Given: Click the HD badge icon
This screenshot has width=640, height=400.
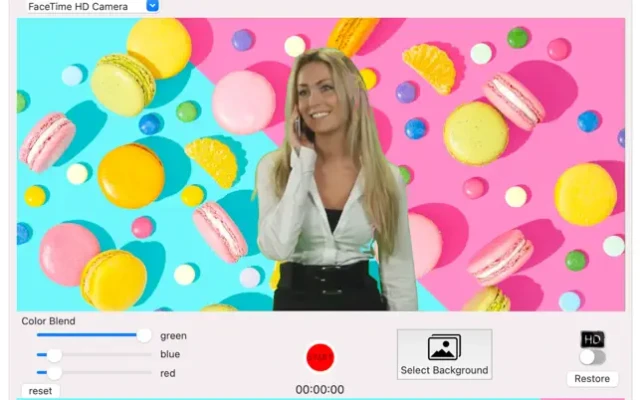Looking at the screenshot, I should click(x=592, y=339).
